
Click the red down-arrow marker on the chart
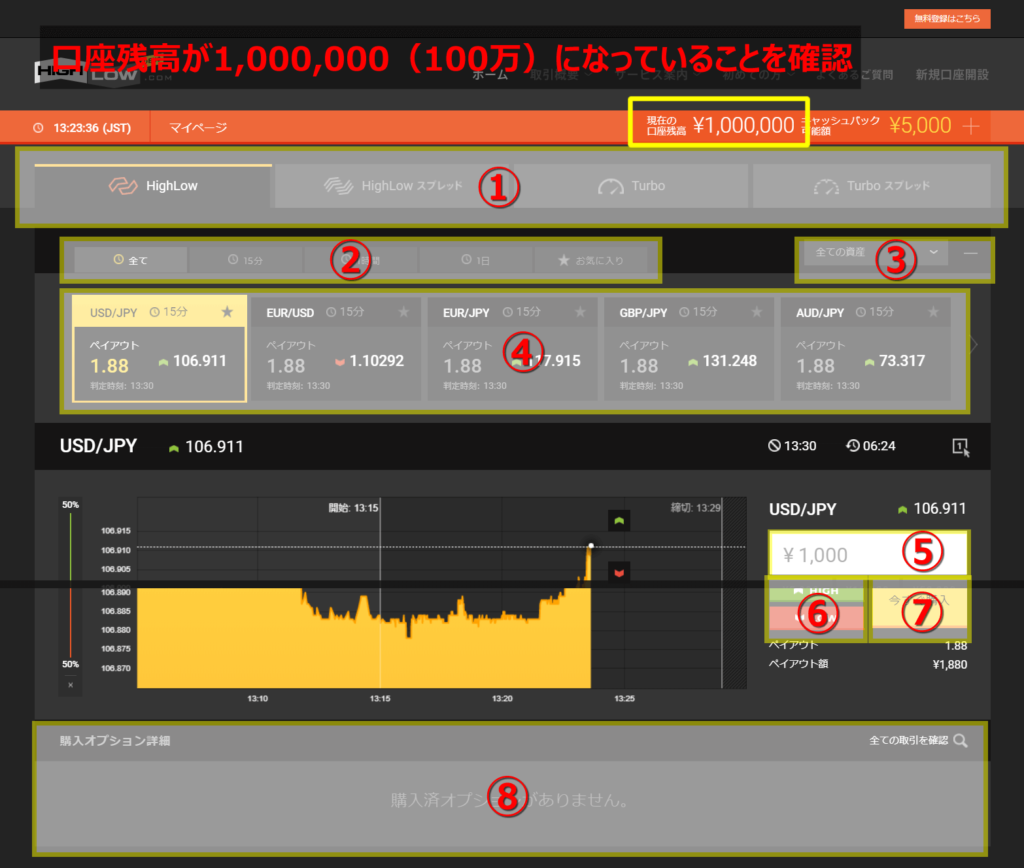(619, 573)
